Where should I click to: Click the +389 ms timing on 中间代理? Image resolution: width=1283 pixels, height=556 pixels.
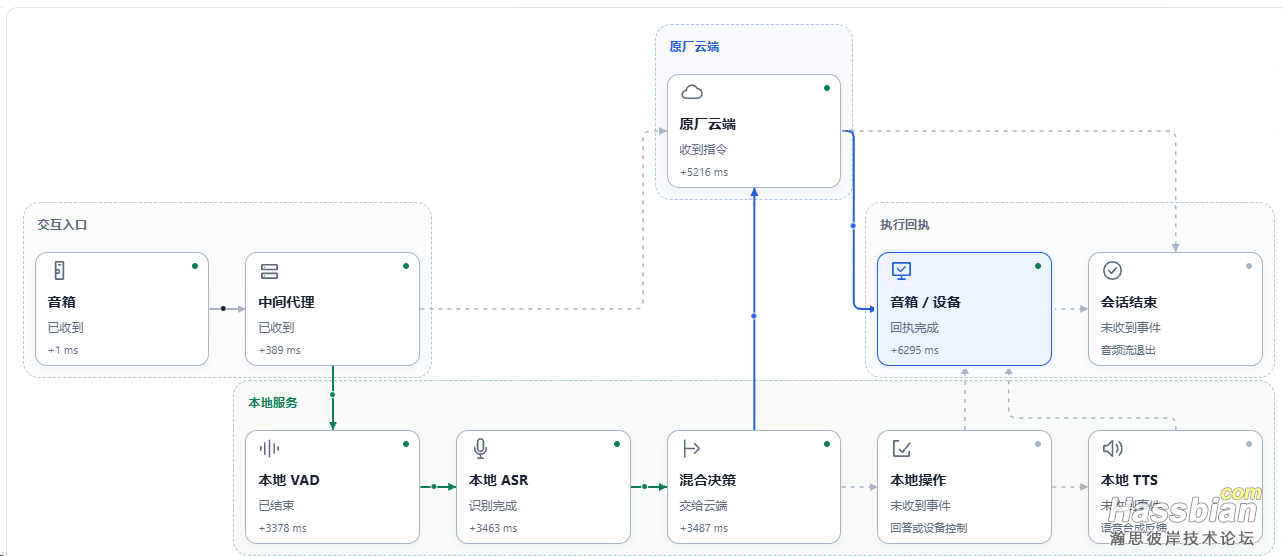tap(280, 350)
